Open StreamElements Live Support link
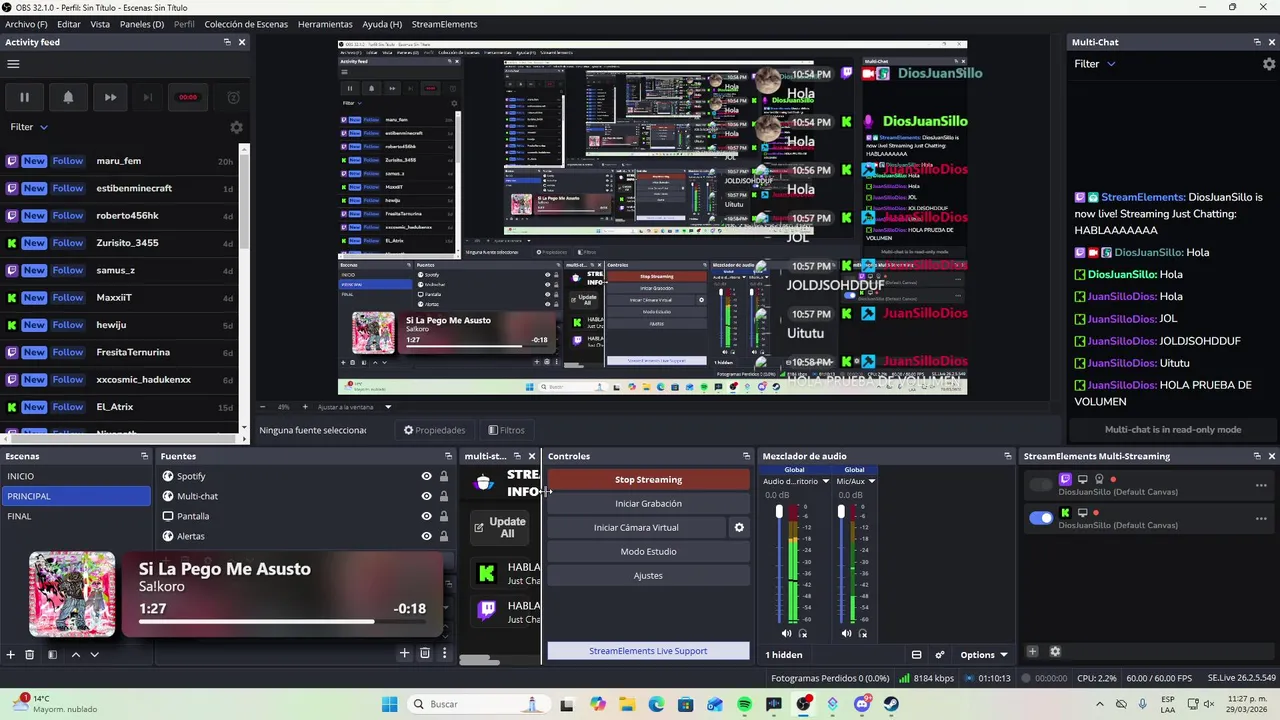 pyautogui.click(x=648, y=651)
